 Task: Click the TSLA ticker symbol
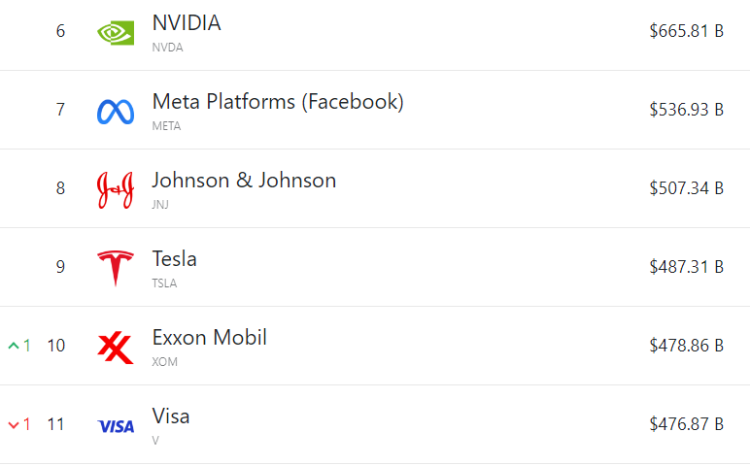click(164, 283)
